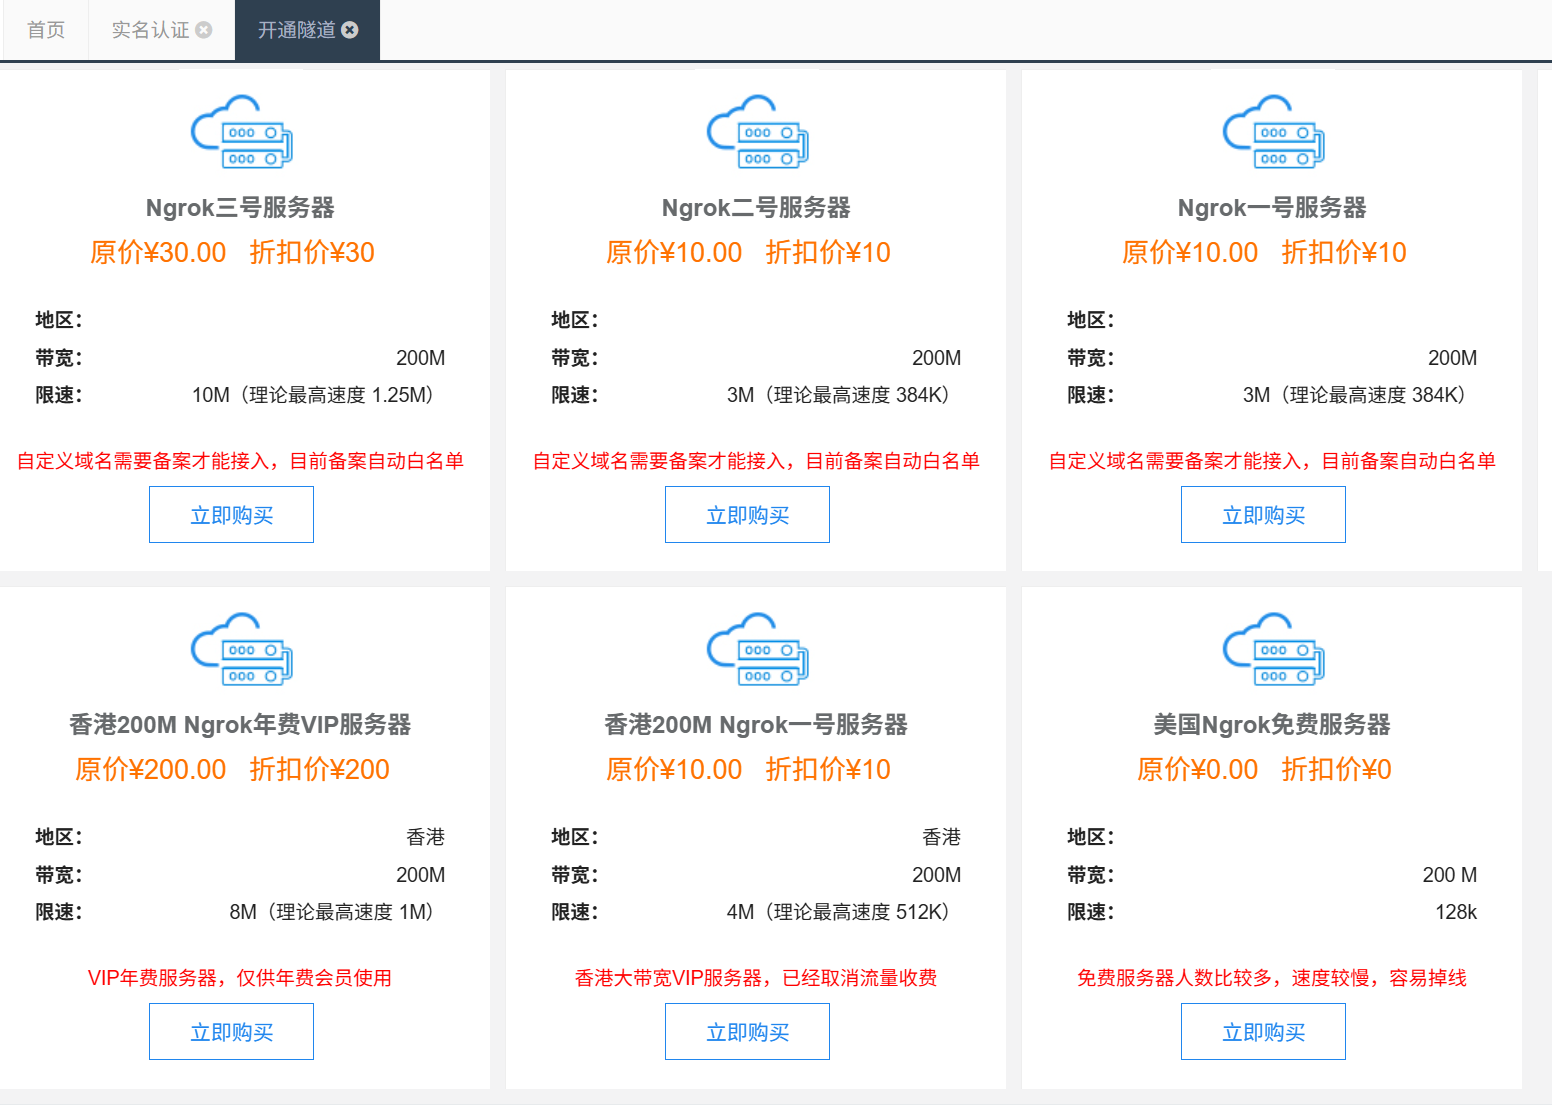The image size is (1552, 1111).
Task: Click the 香港 region value in VIP服务器 card
Action: [x=426, y=837]
